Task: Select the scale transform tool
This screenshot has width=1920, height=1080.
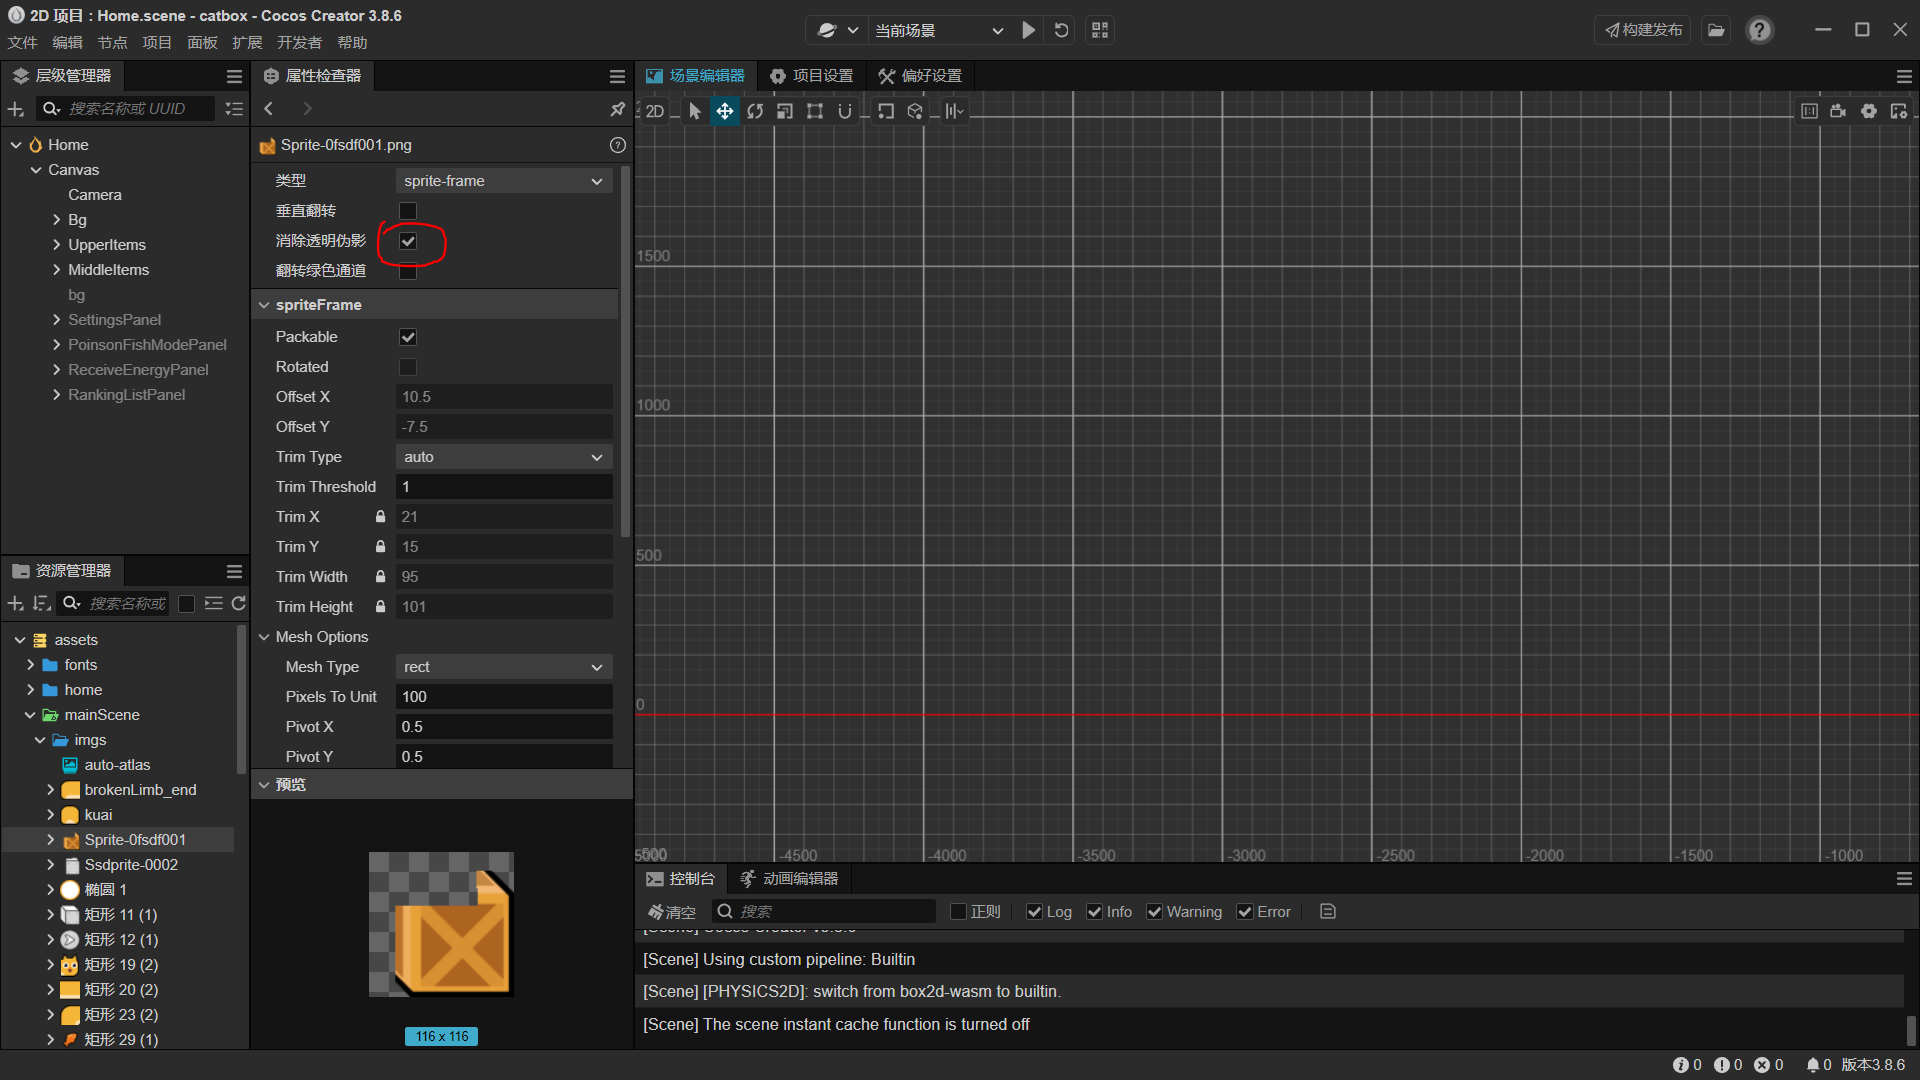Action: click(x=785, y=111)
